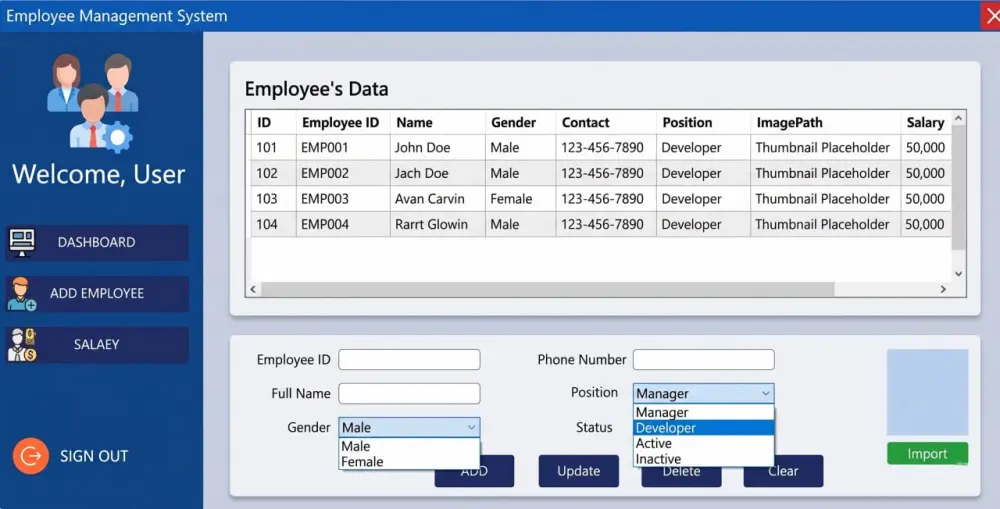
Task: Click the ID column header
Action: [x=274, y=122]
